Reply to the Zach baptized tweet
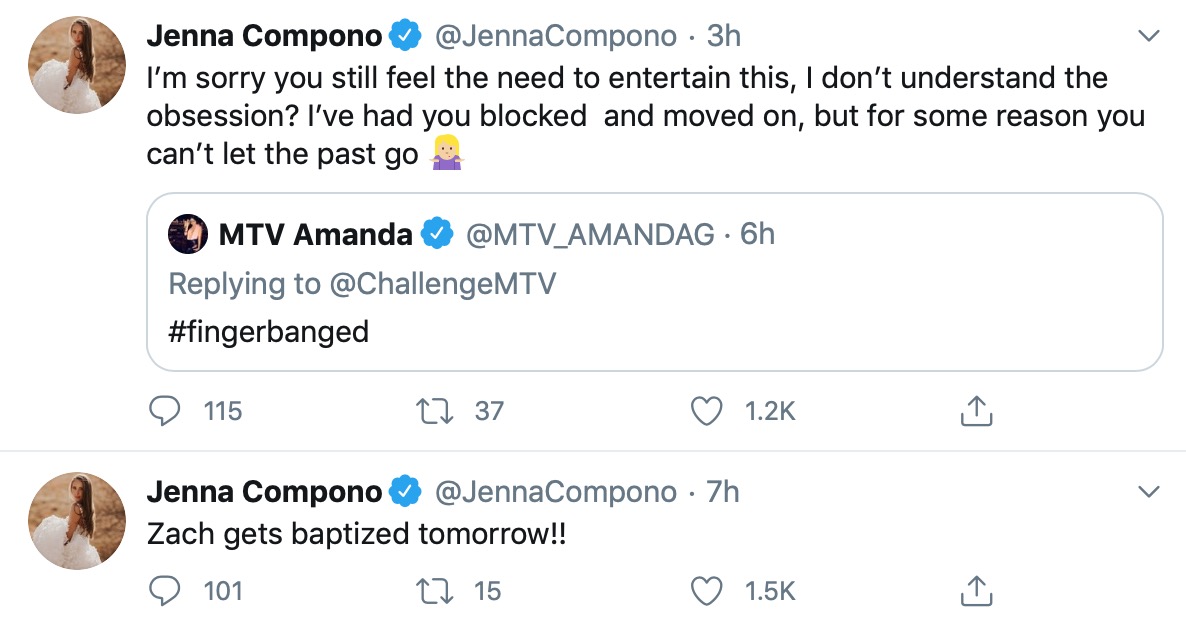The width and height of the screenshot is (1186, 622). [164, 591]
